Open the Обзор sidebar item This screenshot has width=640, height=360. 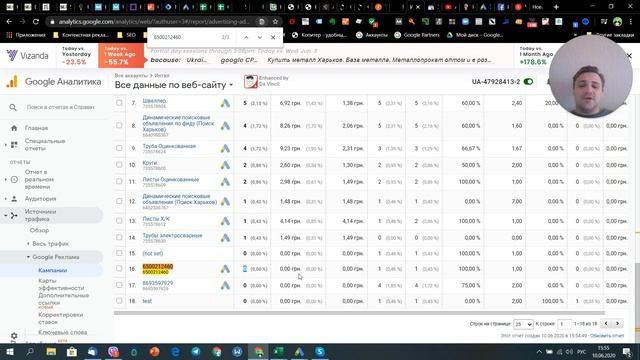[39, 230]
